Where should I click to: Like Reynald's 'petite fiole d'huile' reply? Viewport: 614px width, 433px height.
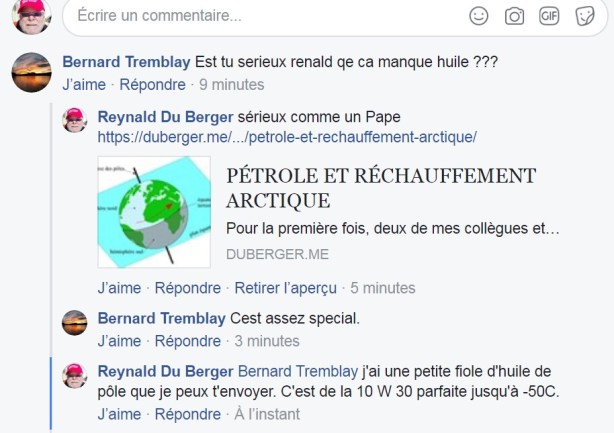click(x=119, y=414)
